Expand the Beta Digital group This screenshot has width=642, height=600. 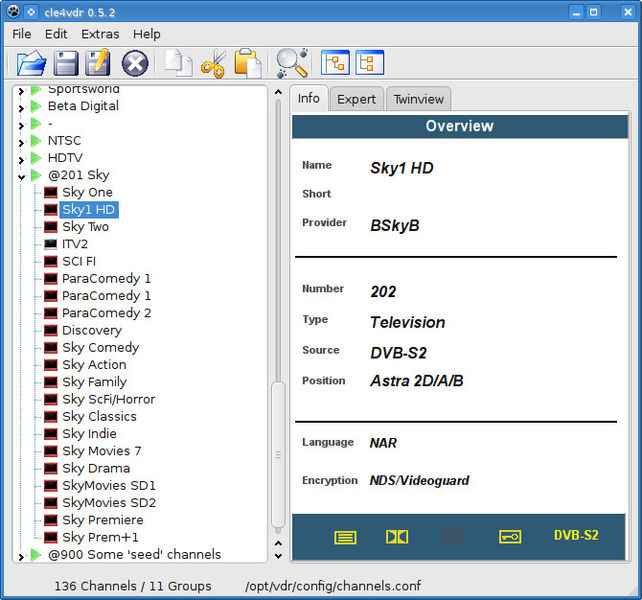(x=21, y=106)
